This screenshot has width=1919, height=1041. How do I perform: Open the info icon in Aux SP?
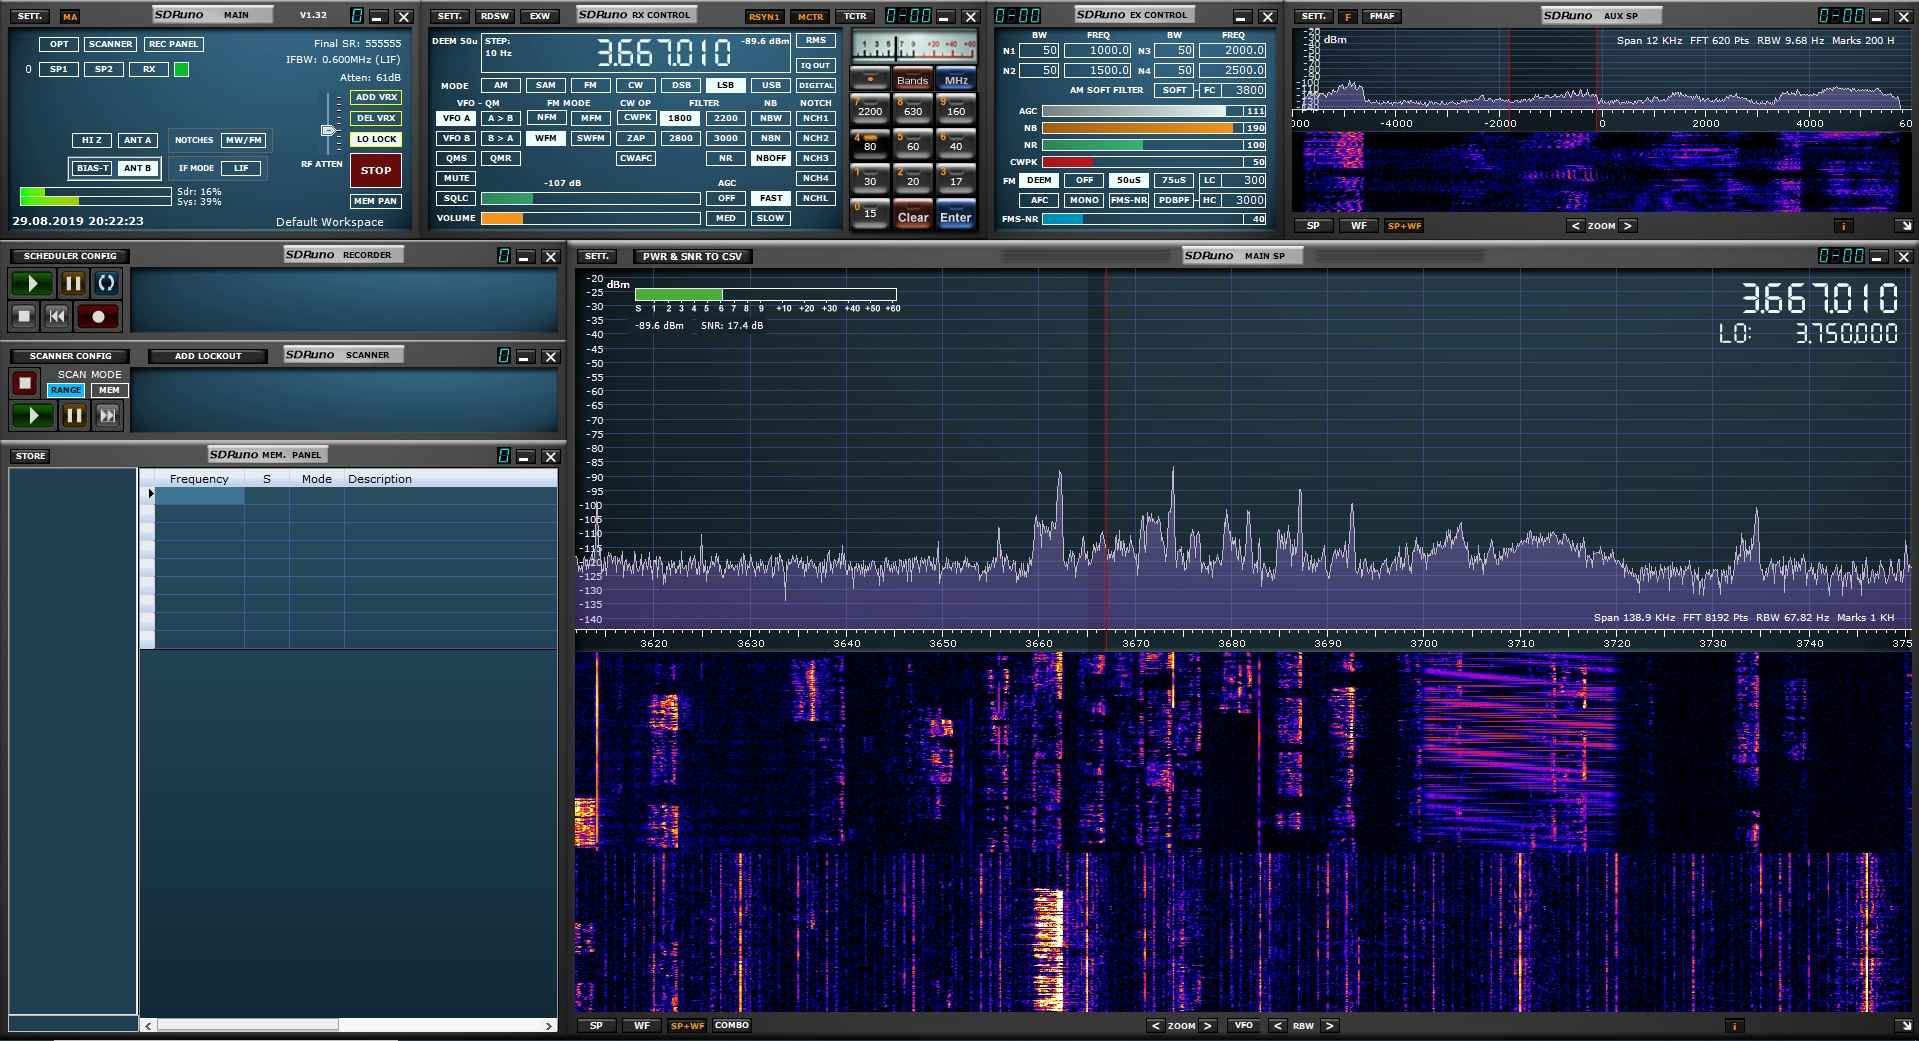[1842, 226]
